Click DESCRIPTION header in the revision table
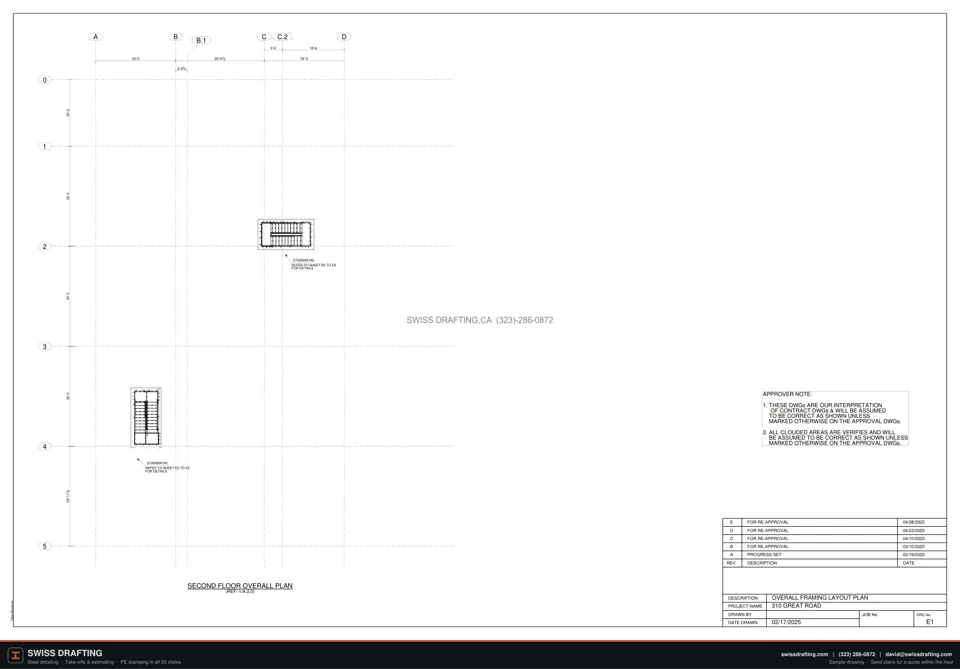 click(x=762, y=563)
